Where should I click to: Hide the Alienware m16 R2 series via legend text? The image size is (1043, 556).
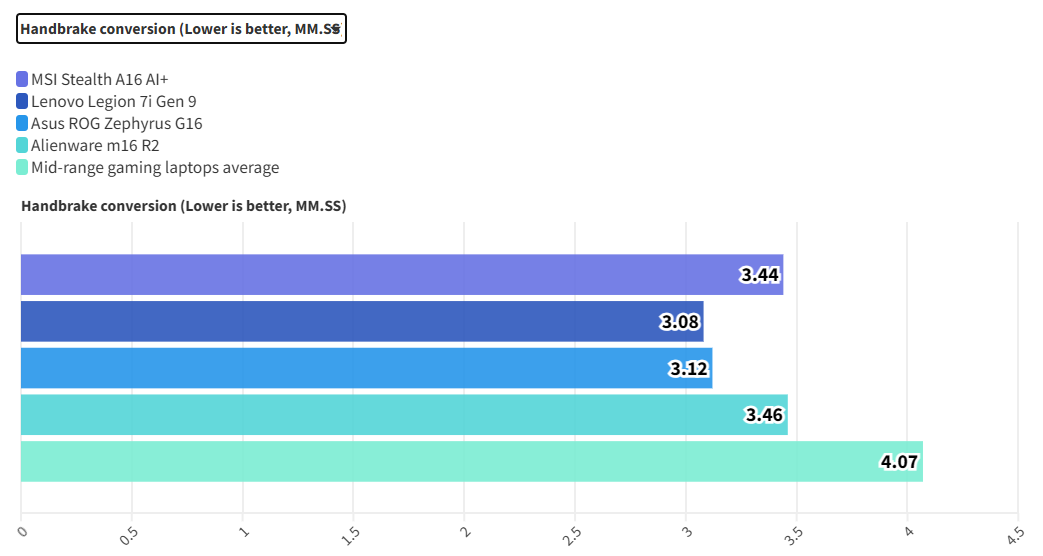(x=95, y=145)
